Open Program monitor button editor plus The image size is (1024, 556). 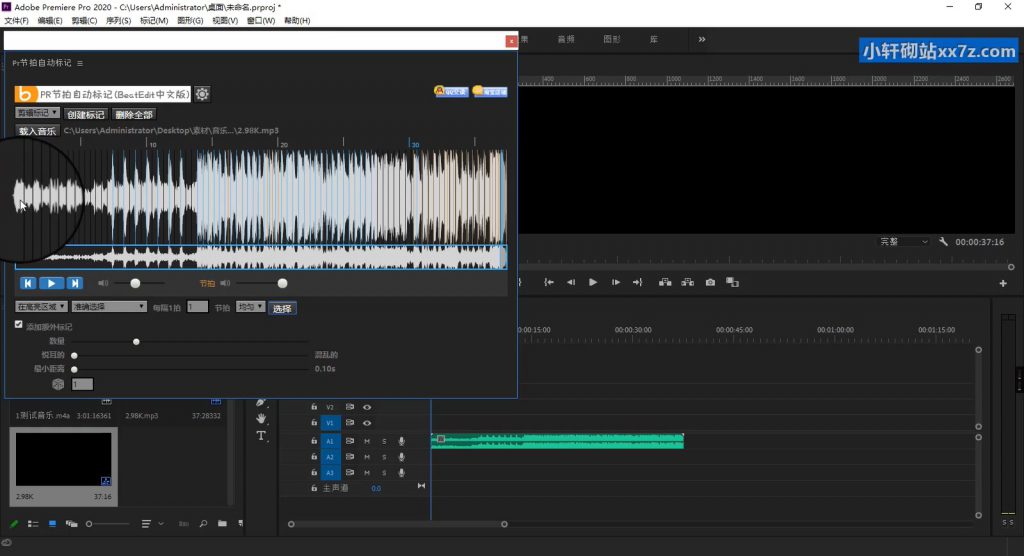point(1003,283)
